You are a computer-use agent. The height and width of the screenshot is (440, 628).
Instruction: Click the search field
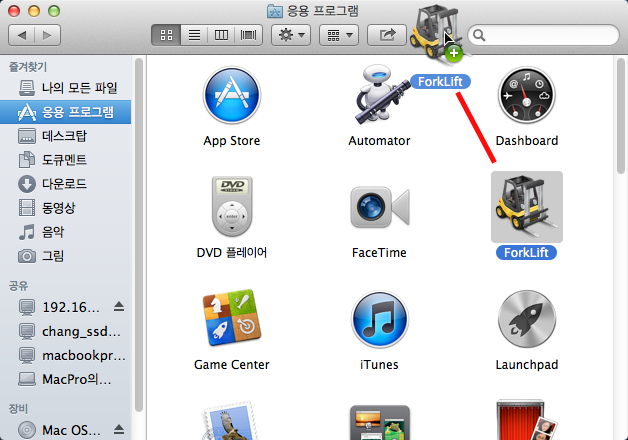point(543,35)
